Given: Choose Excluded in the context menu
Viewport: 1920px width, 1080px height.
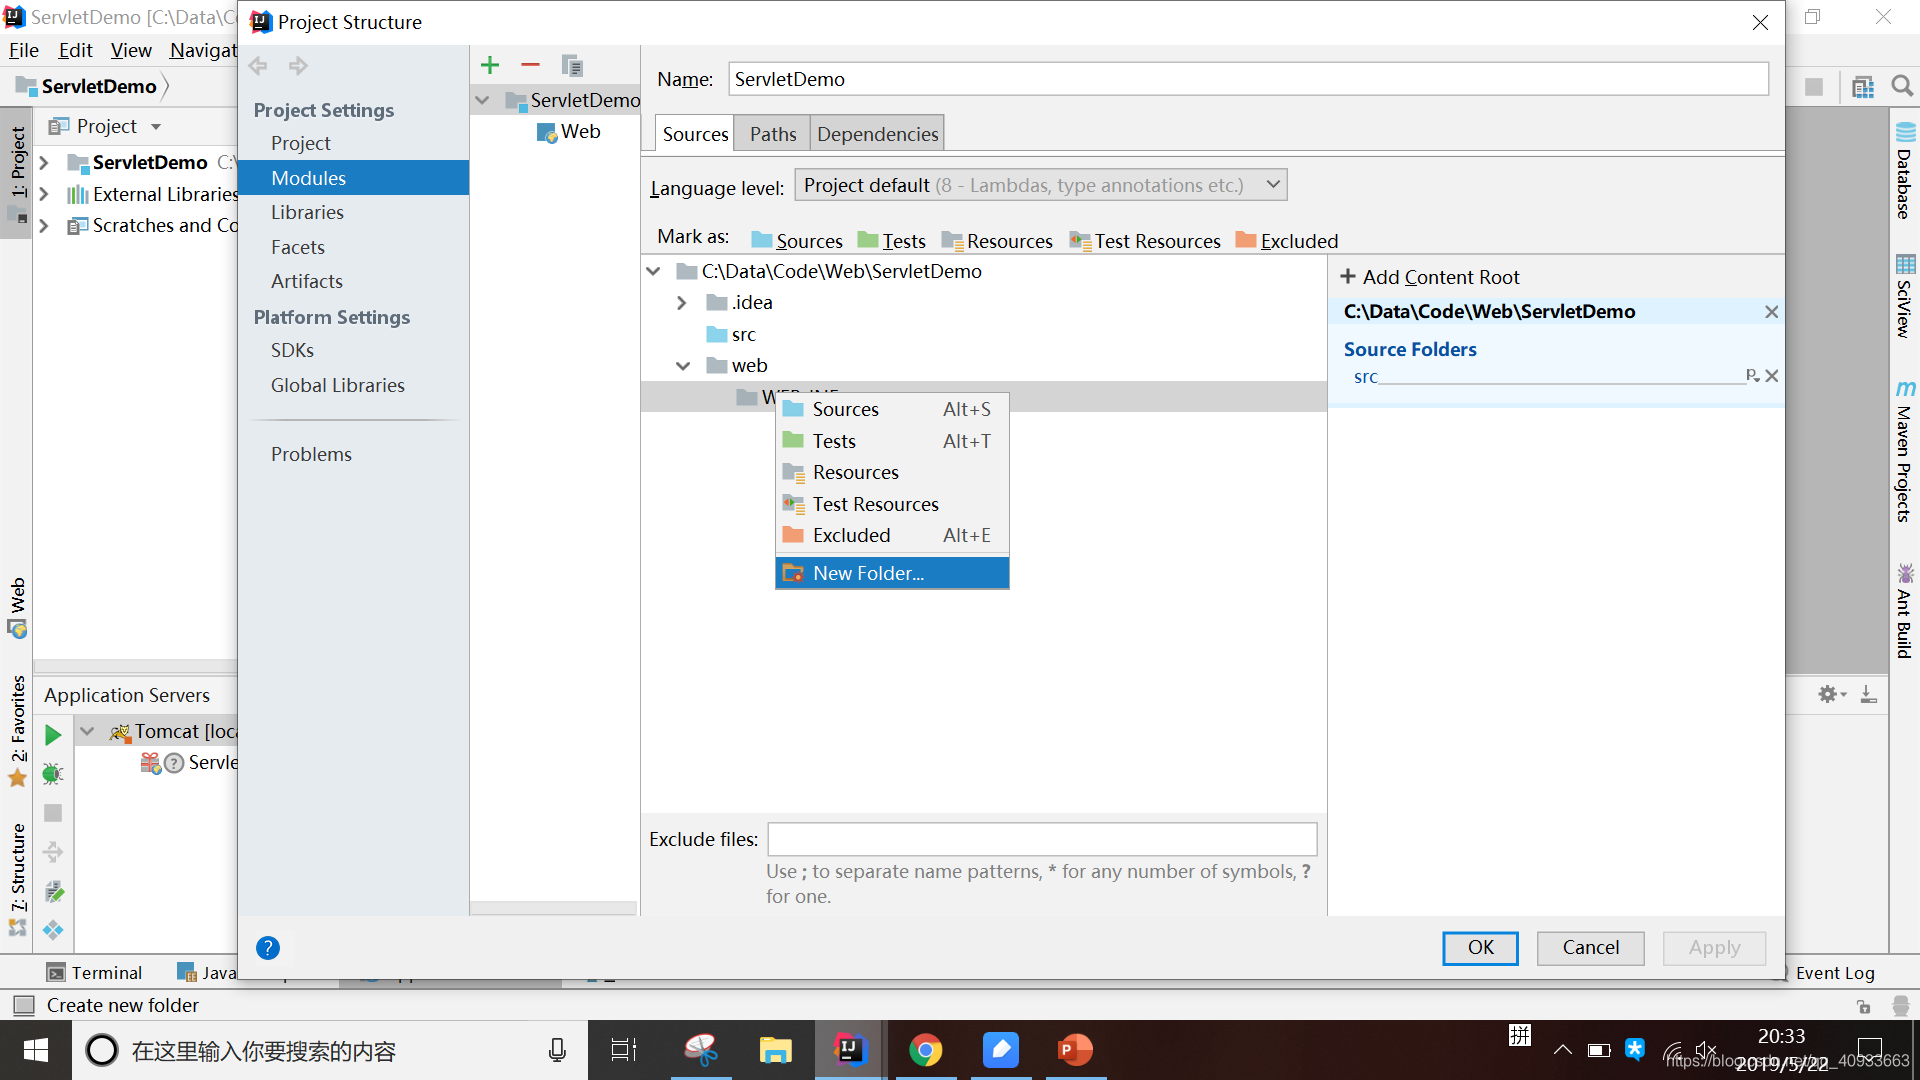Looking at the screenshot, I should click(x=892, y=535).
